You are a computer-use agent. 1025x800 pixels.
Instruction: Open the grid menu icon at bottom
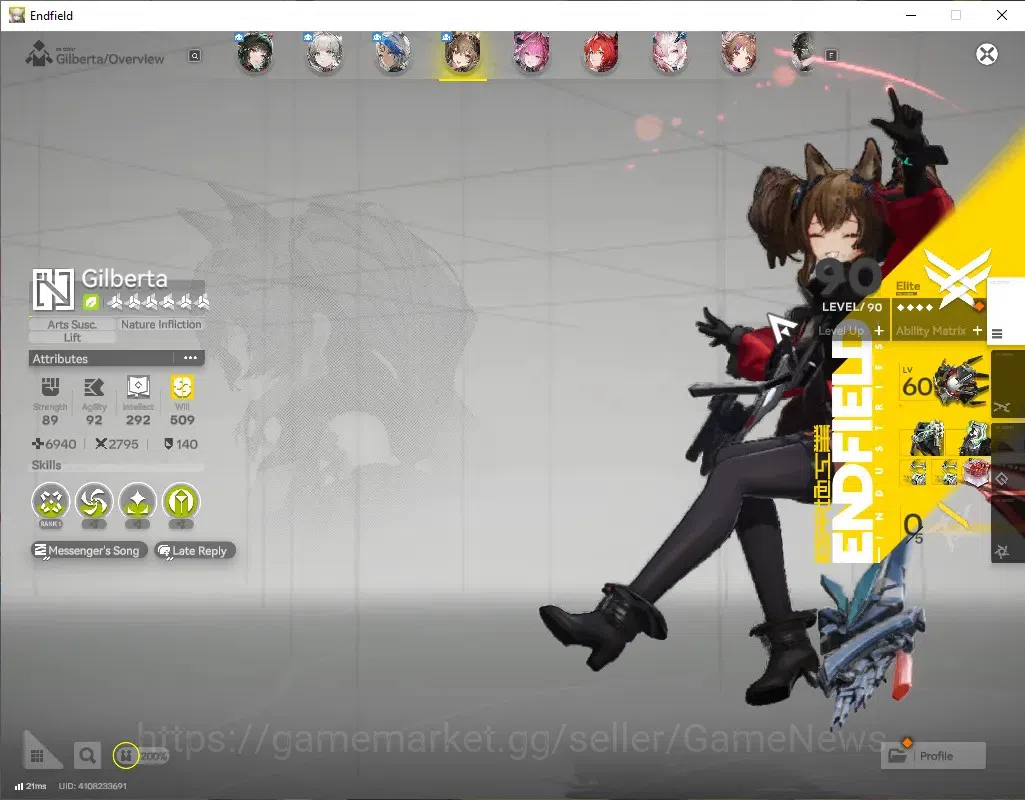coord(37,756)
